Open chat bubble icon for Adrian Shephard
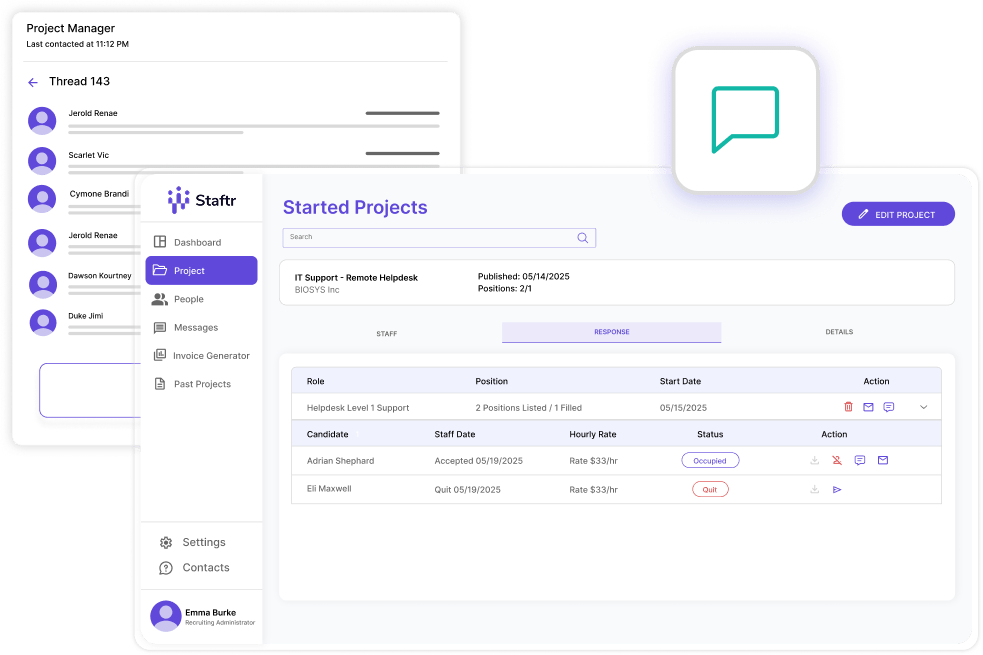 tap(860, 461)
